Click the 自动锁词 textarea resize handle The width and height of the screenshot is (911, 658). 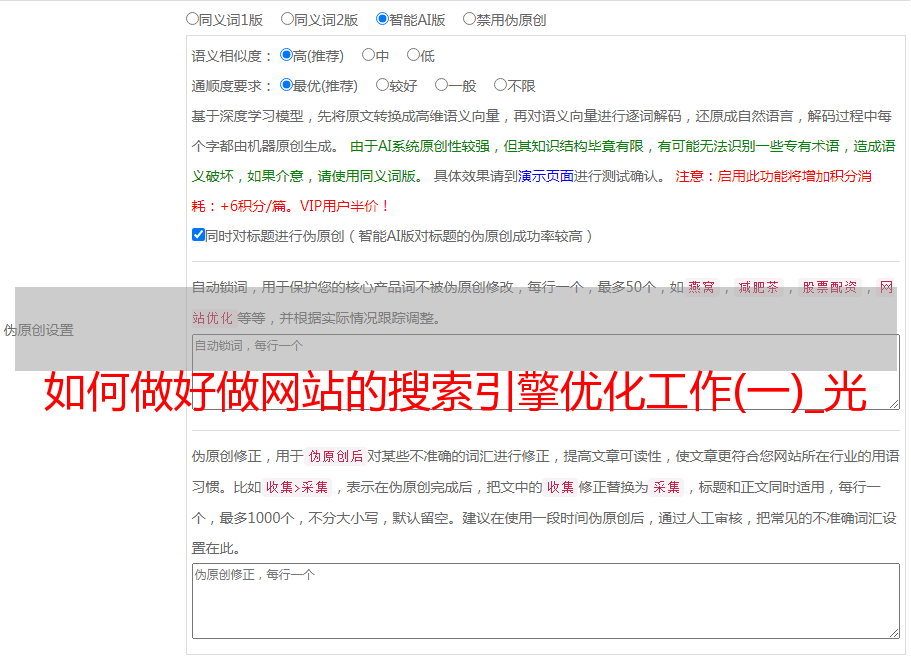coord(893,403)
